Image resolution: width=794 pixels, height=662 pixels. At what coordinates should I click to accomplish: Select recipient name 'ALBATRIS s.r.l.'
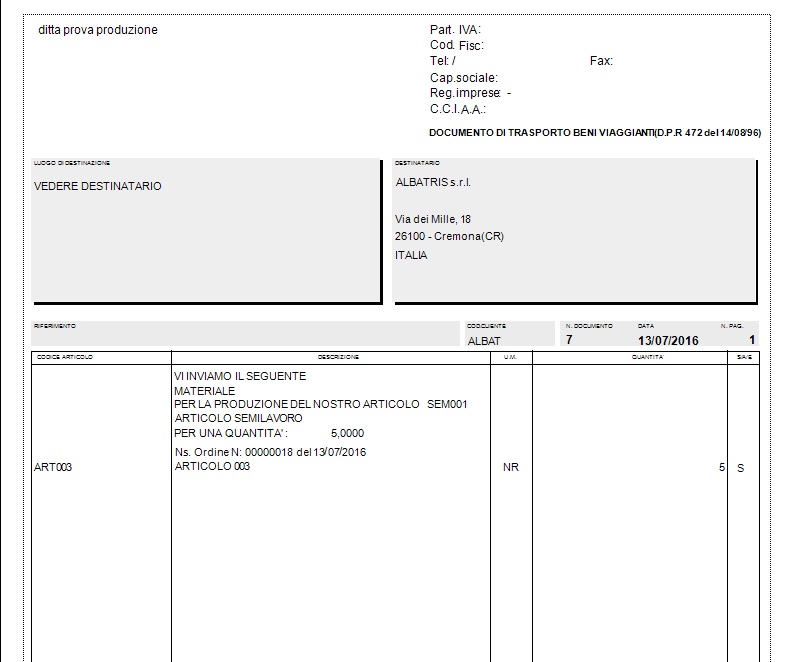[433, 183]
